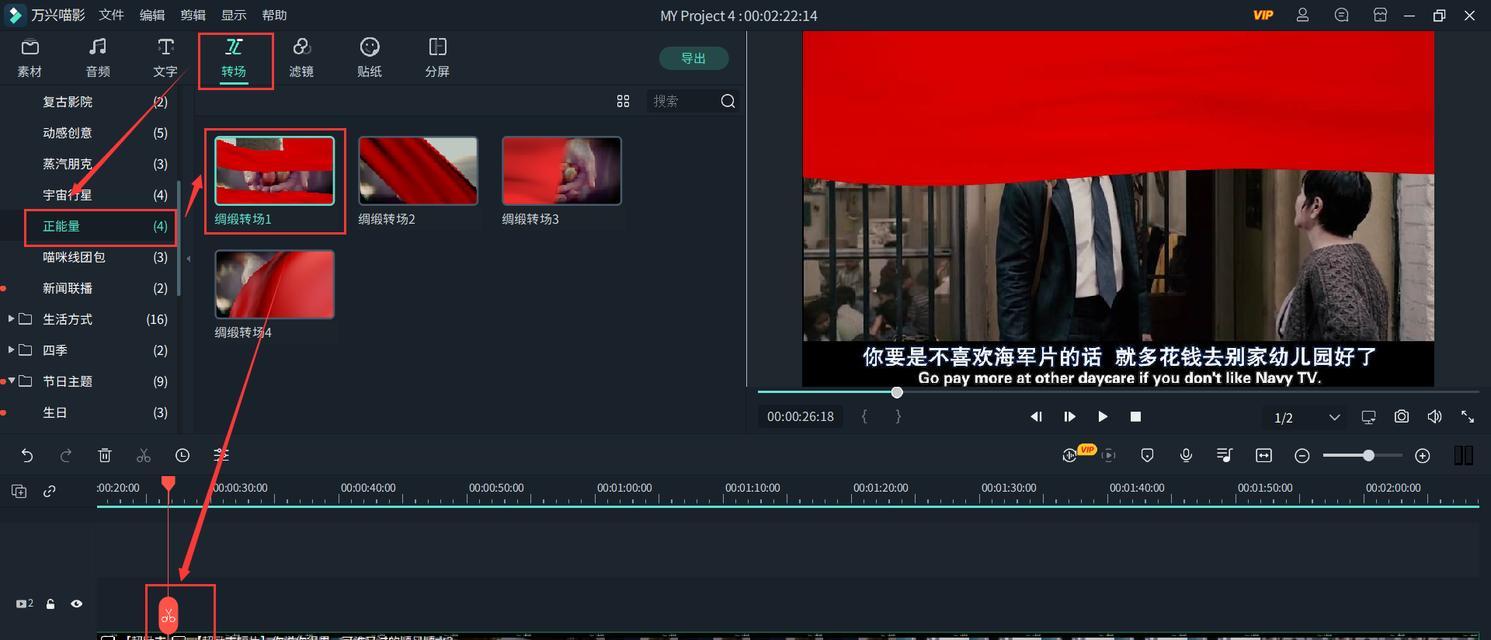The height and width of the screenshot is (640, 1491).
Task: Click the VIP badge in title bar
Action: click(1263, 15)
